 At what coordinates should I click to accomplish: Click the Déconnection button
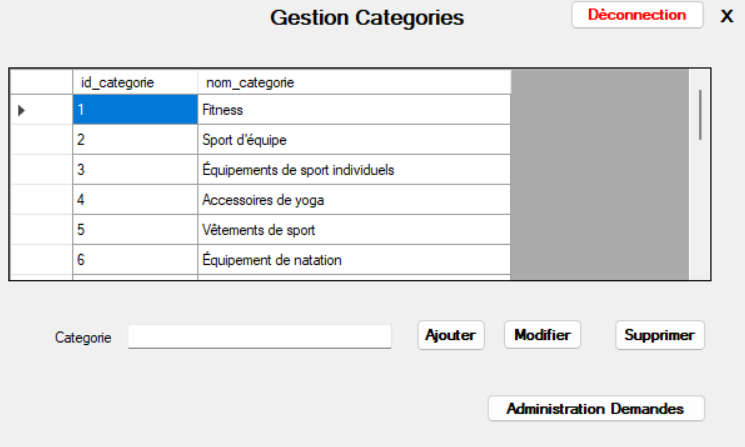pyautogui.click(x=637, y=15)
